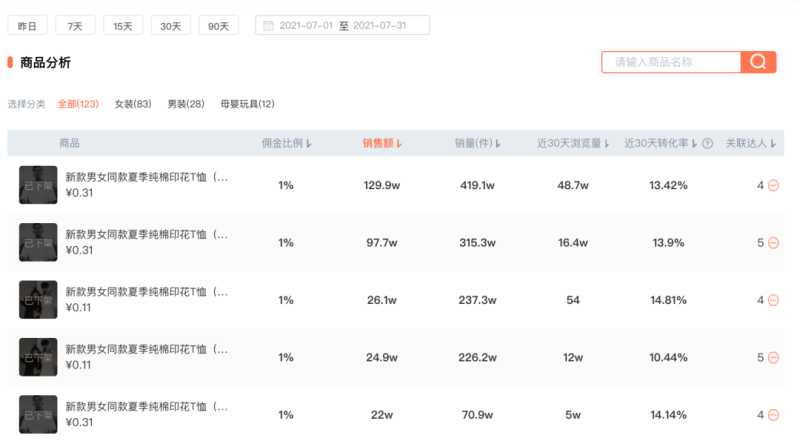Screen dimensions: 800x441
Task: Click the 419.1w sales volume value
Action: 478,185
